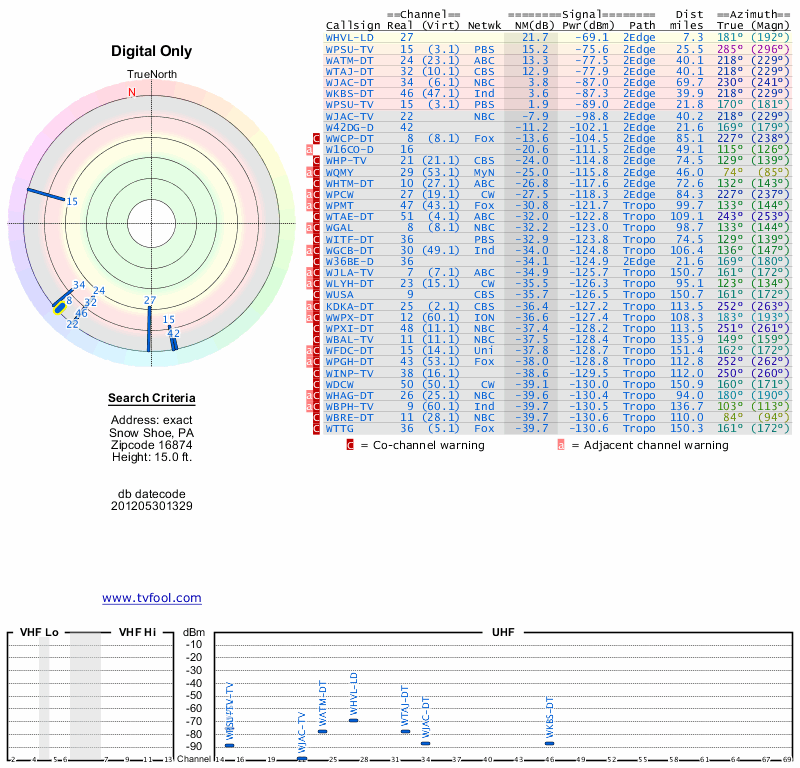Screen dimensions: 800x768
Task: Click channel 27 bar on radar plot
Action: coord(150,328)
